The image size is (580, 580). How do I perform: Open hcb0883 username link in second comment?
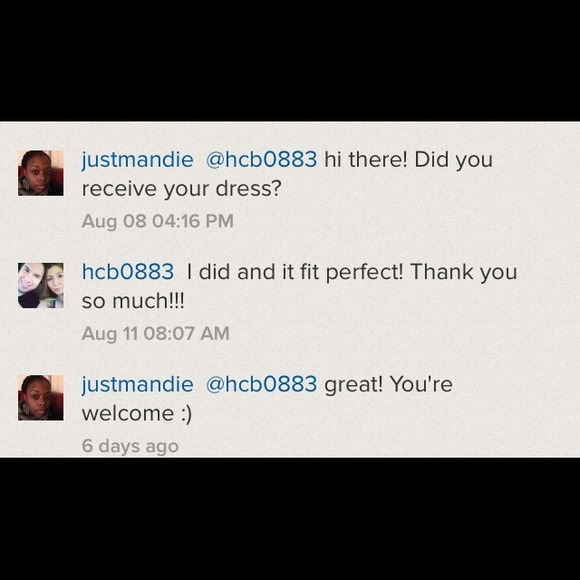128,272
